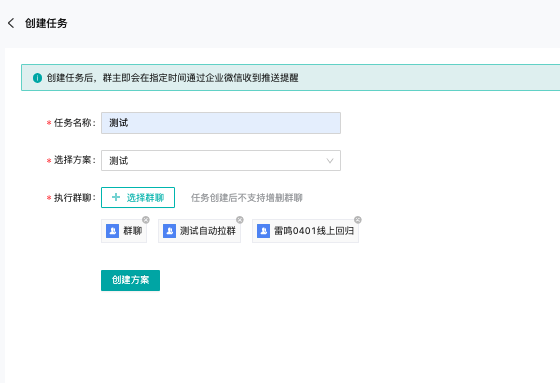Go back using the left arrow icon

point(11,23)
